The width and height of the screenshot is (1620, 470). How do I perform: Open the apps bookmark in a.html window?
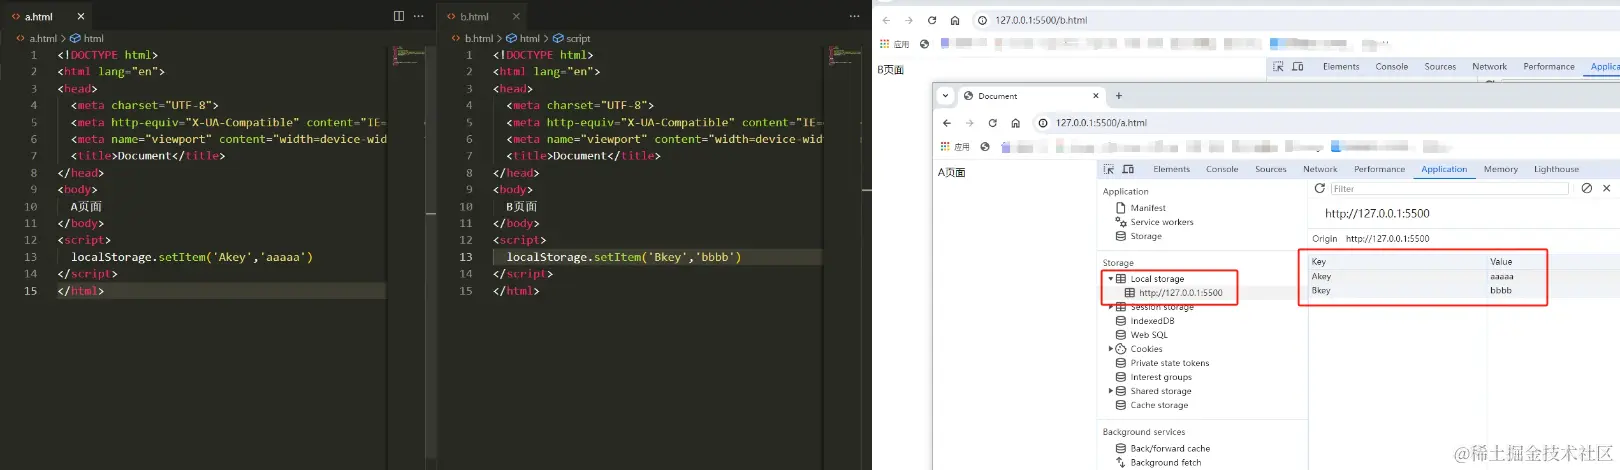(x=955, y=147)
